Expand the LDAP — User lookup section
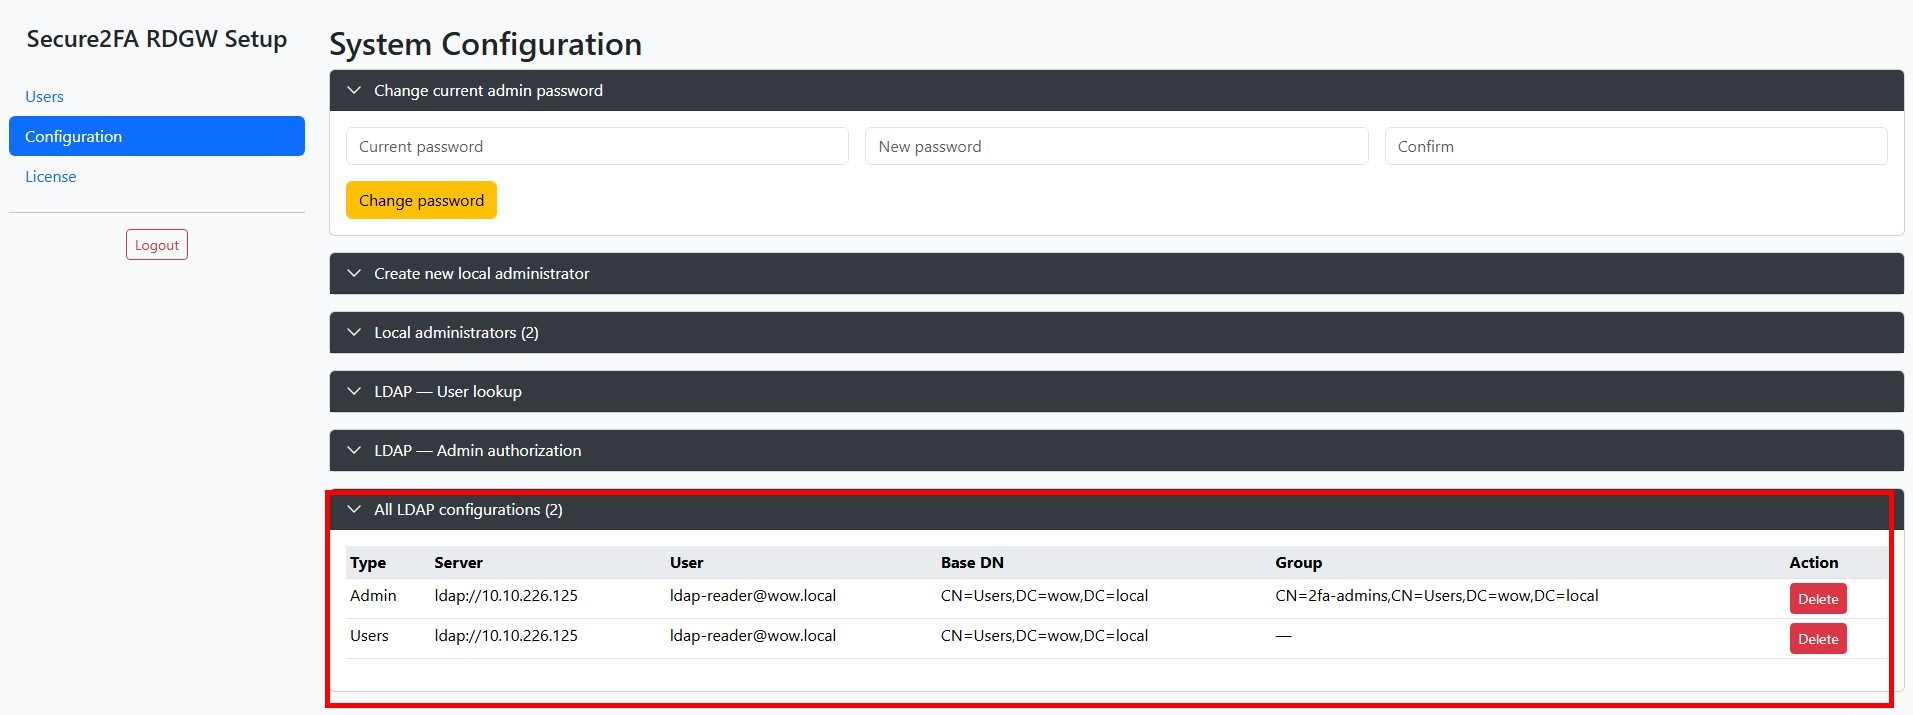Screen dimensions: 1913x715 [x=447, y=391]
